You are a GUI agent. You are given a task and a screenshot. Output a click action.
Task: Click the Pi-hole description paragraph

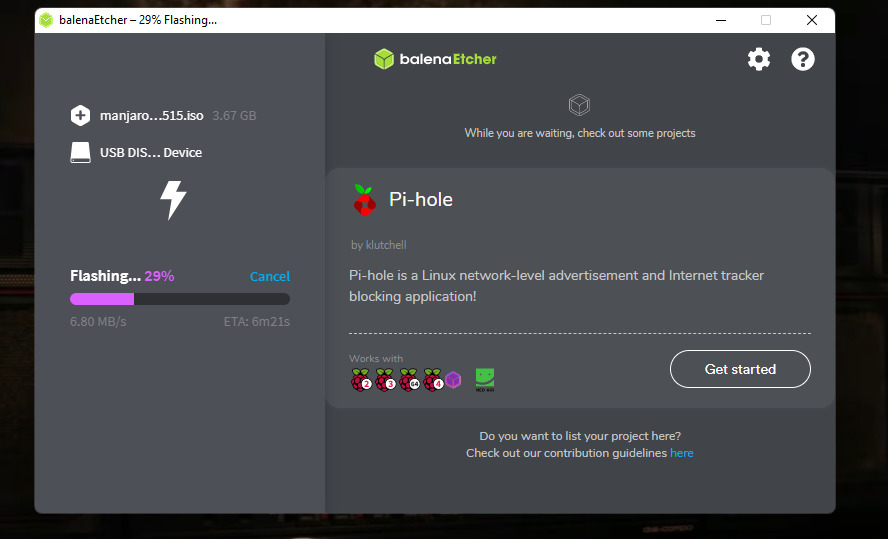[x=556, y=285]
